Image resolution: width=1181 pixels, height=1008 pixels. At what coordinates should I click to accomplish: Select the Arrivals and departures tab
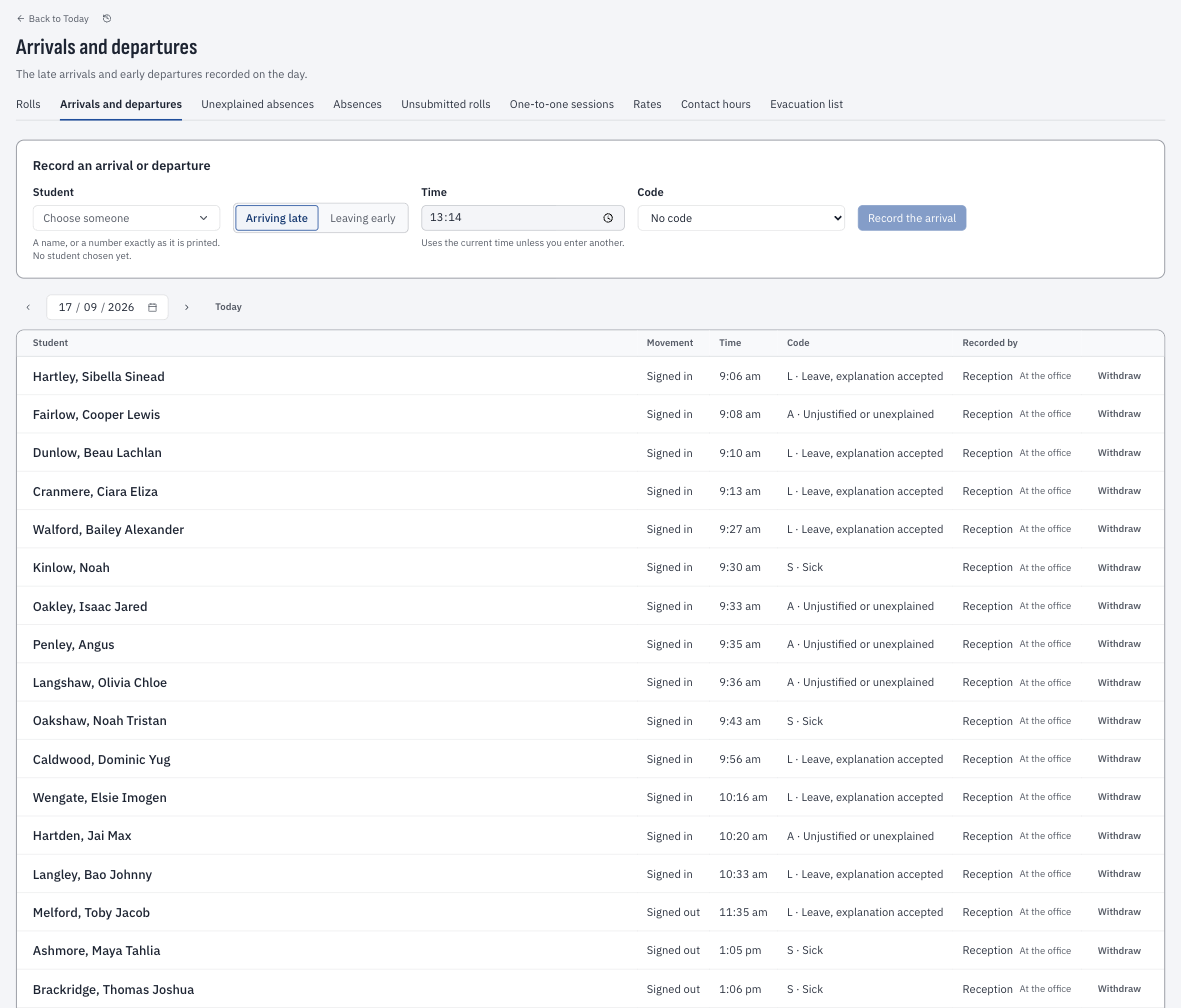[x=121, y=105]
